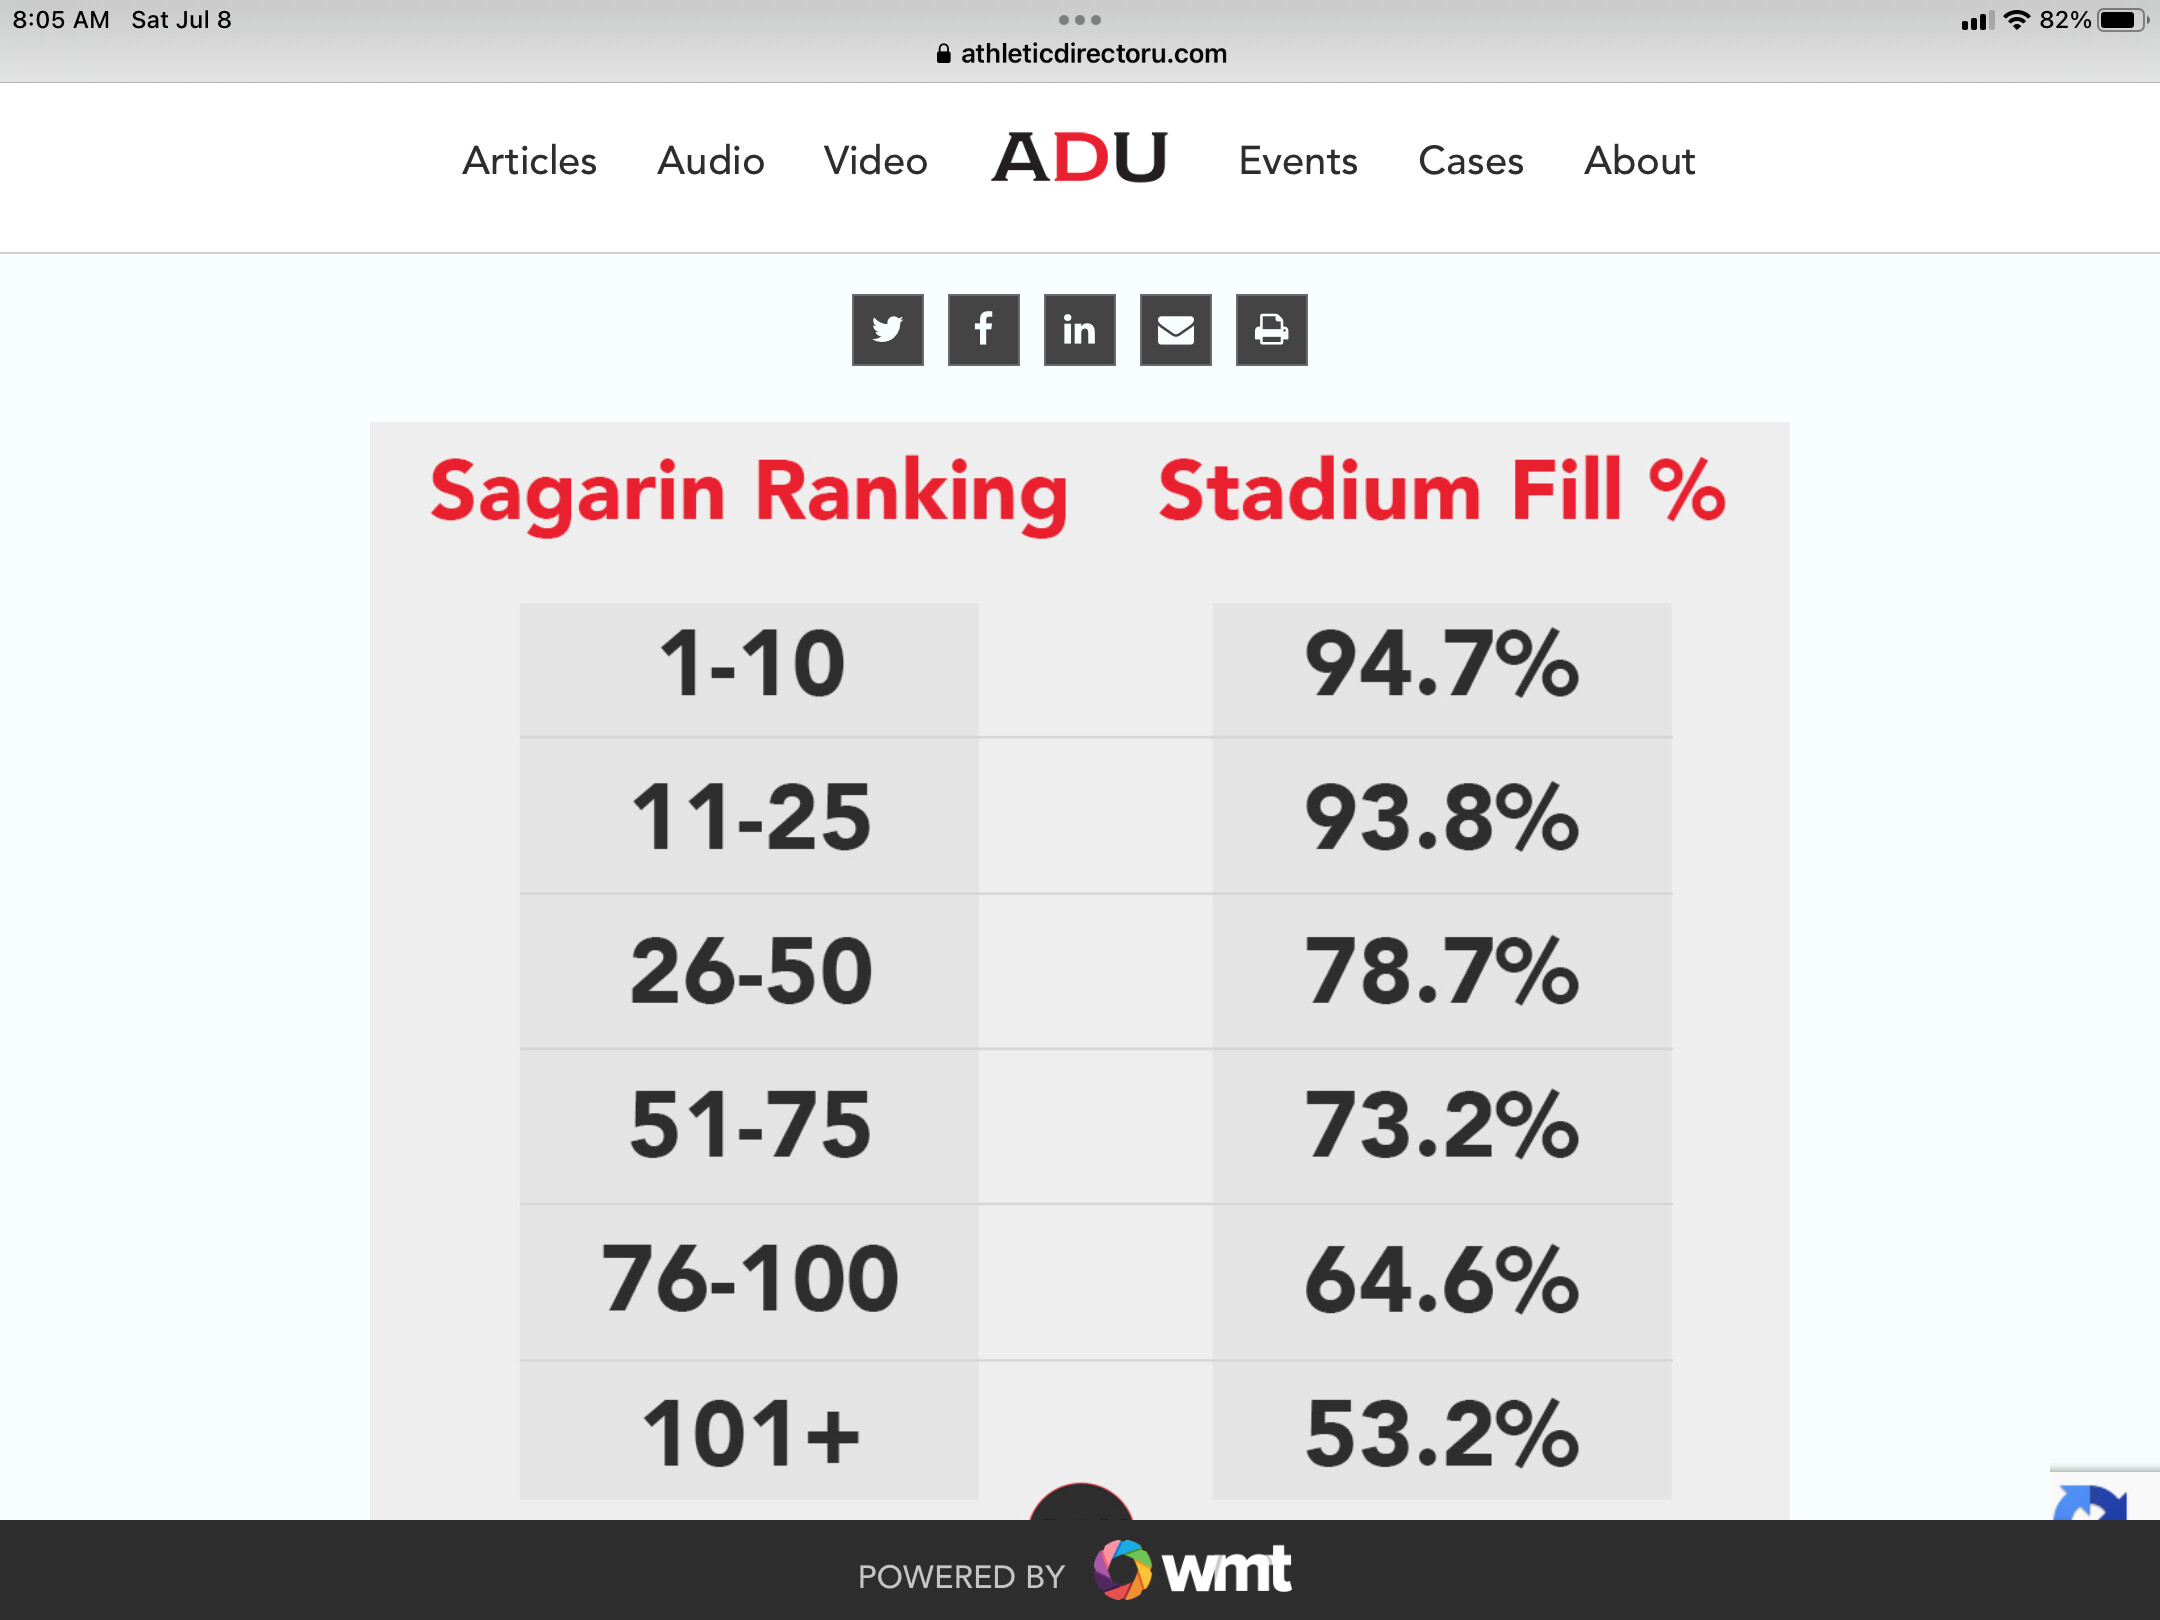Open the Articles menu item
2160x1620 pixels.
pos(529,161)
